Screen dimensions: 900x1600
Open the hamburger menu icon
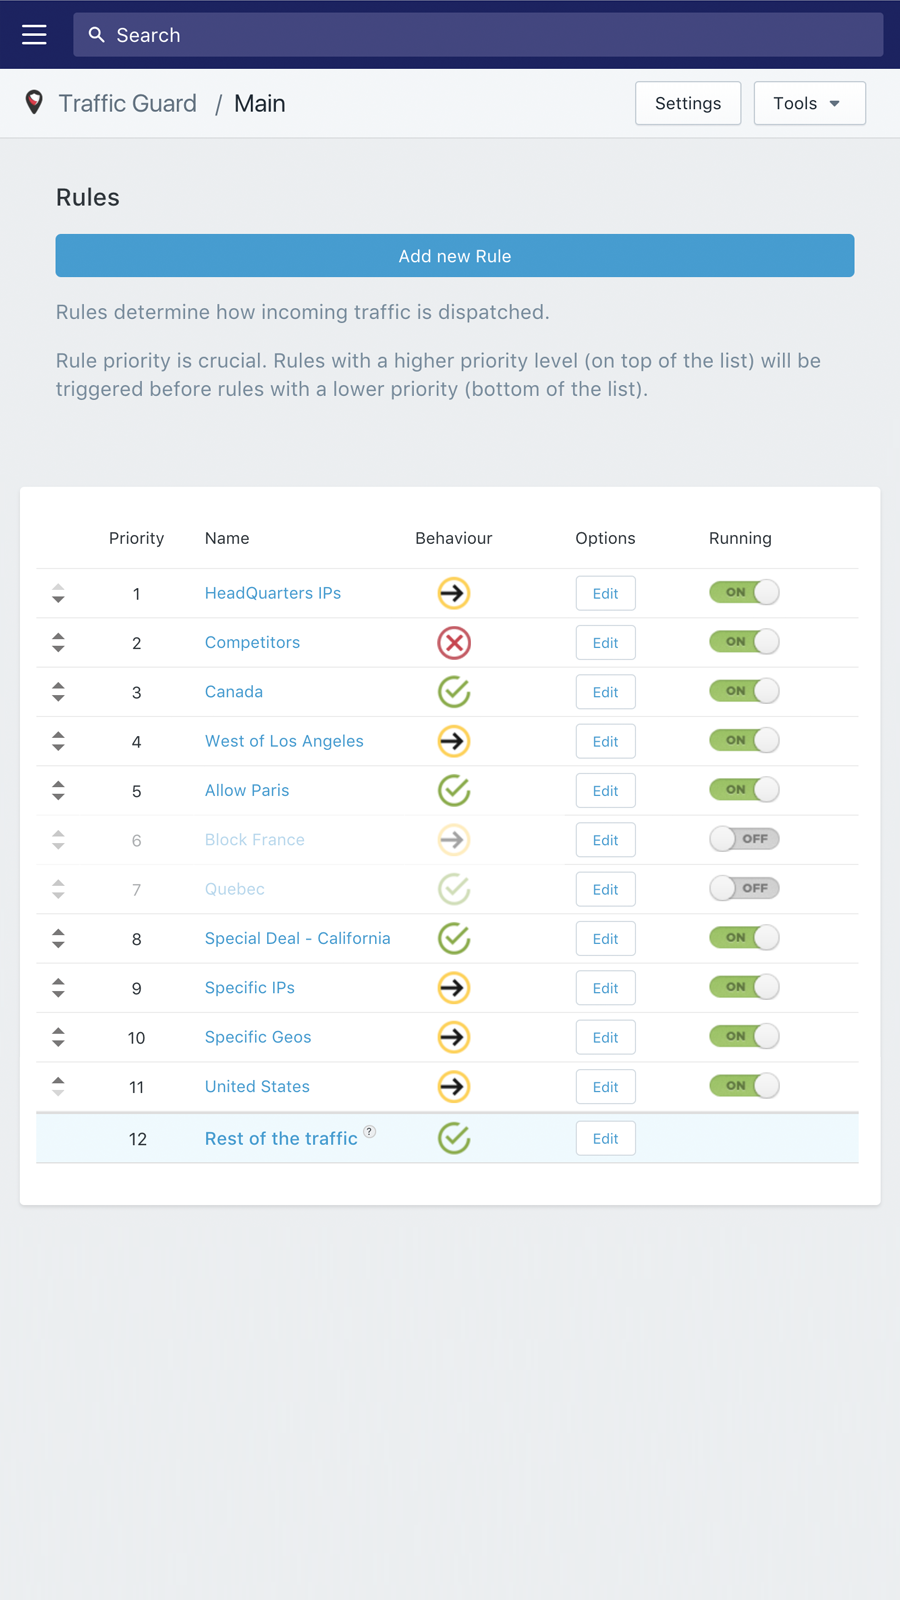point(34,35)
